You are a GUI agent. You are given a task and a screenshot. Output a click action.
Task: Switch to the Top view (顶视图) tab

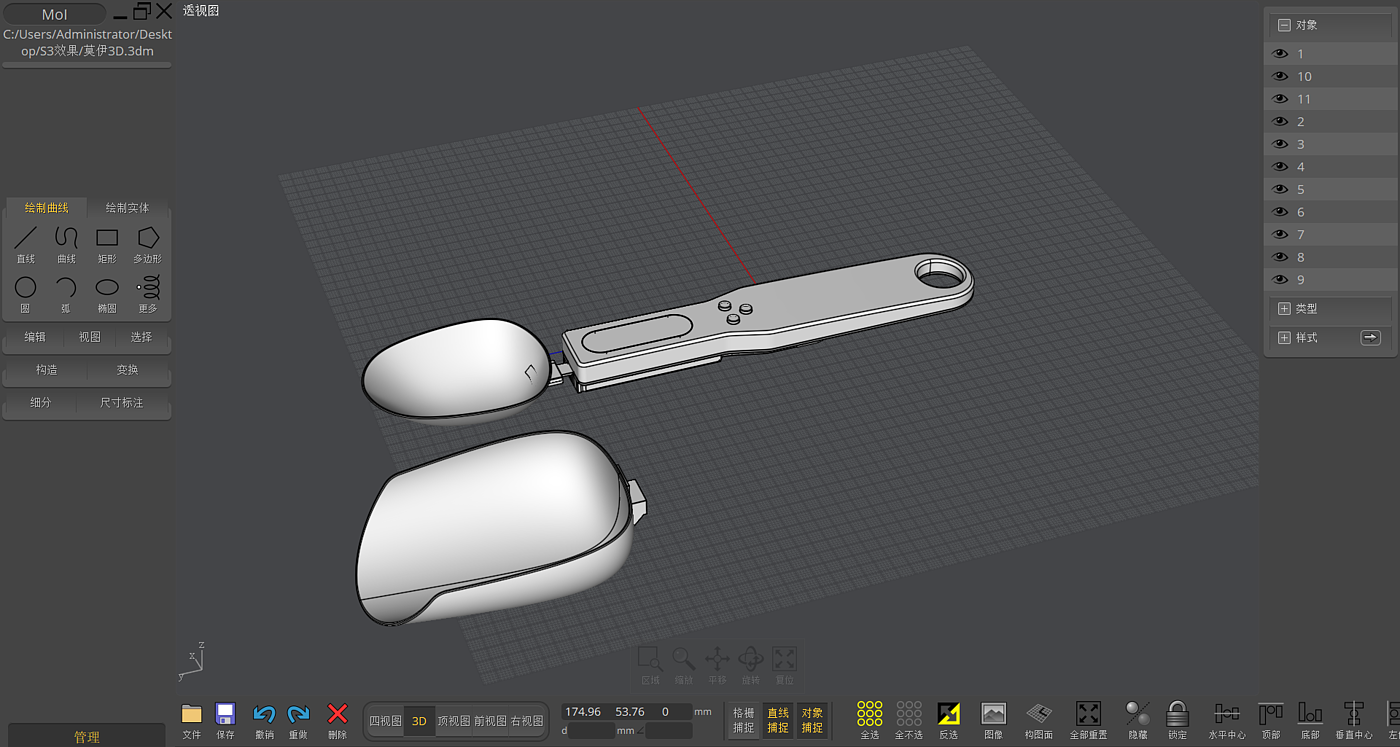tap(454, 721)
